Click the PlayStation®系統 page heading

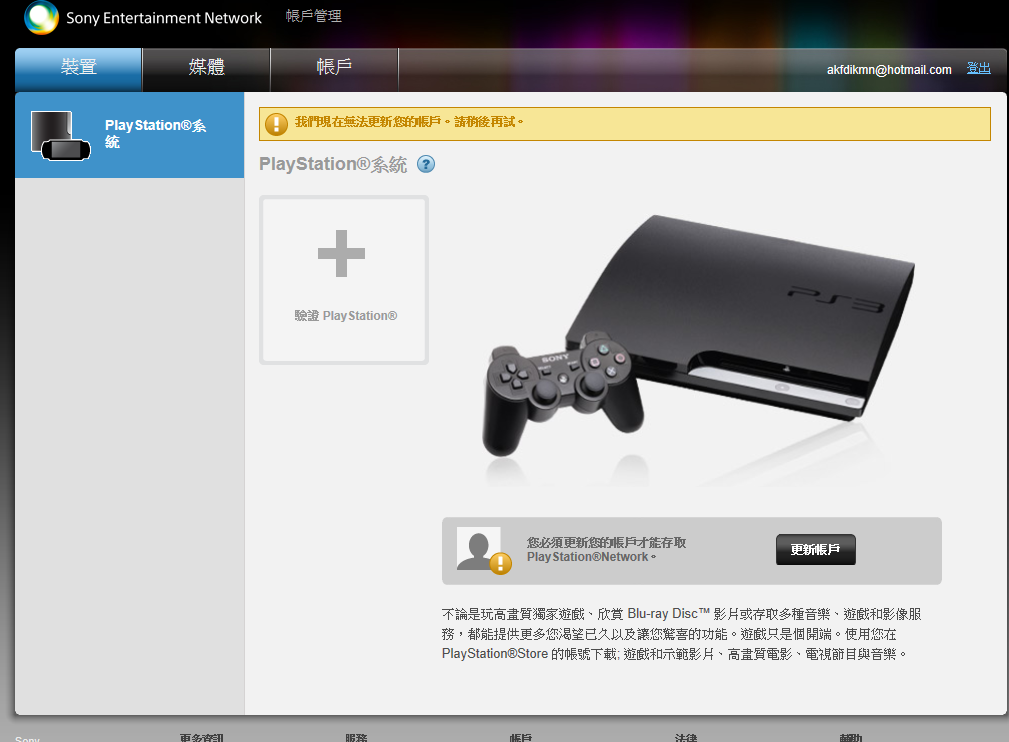[x=333, y=165]
